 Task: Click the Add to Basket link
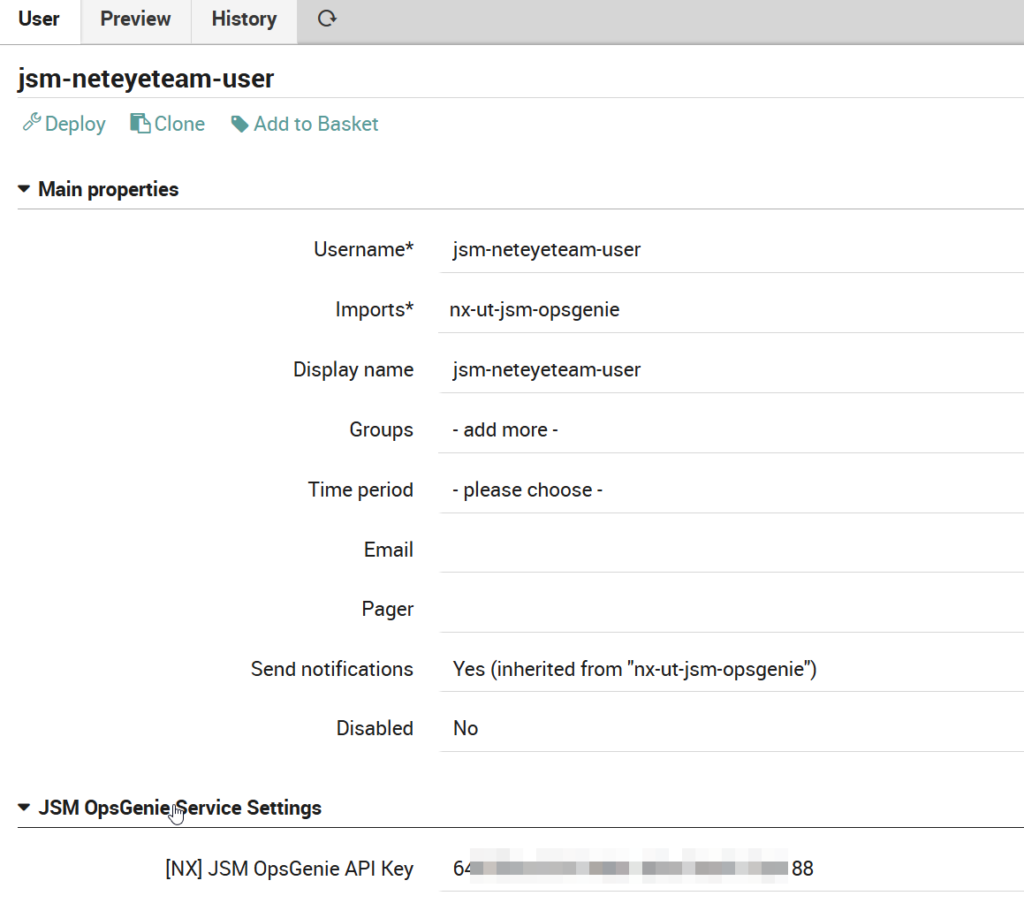304,123
